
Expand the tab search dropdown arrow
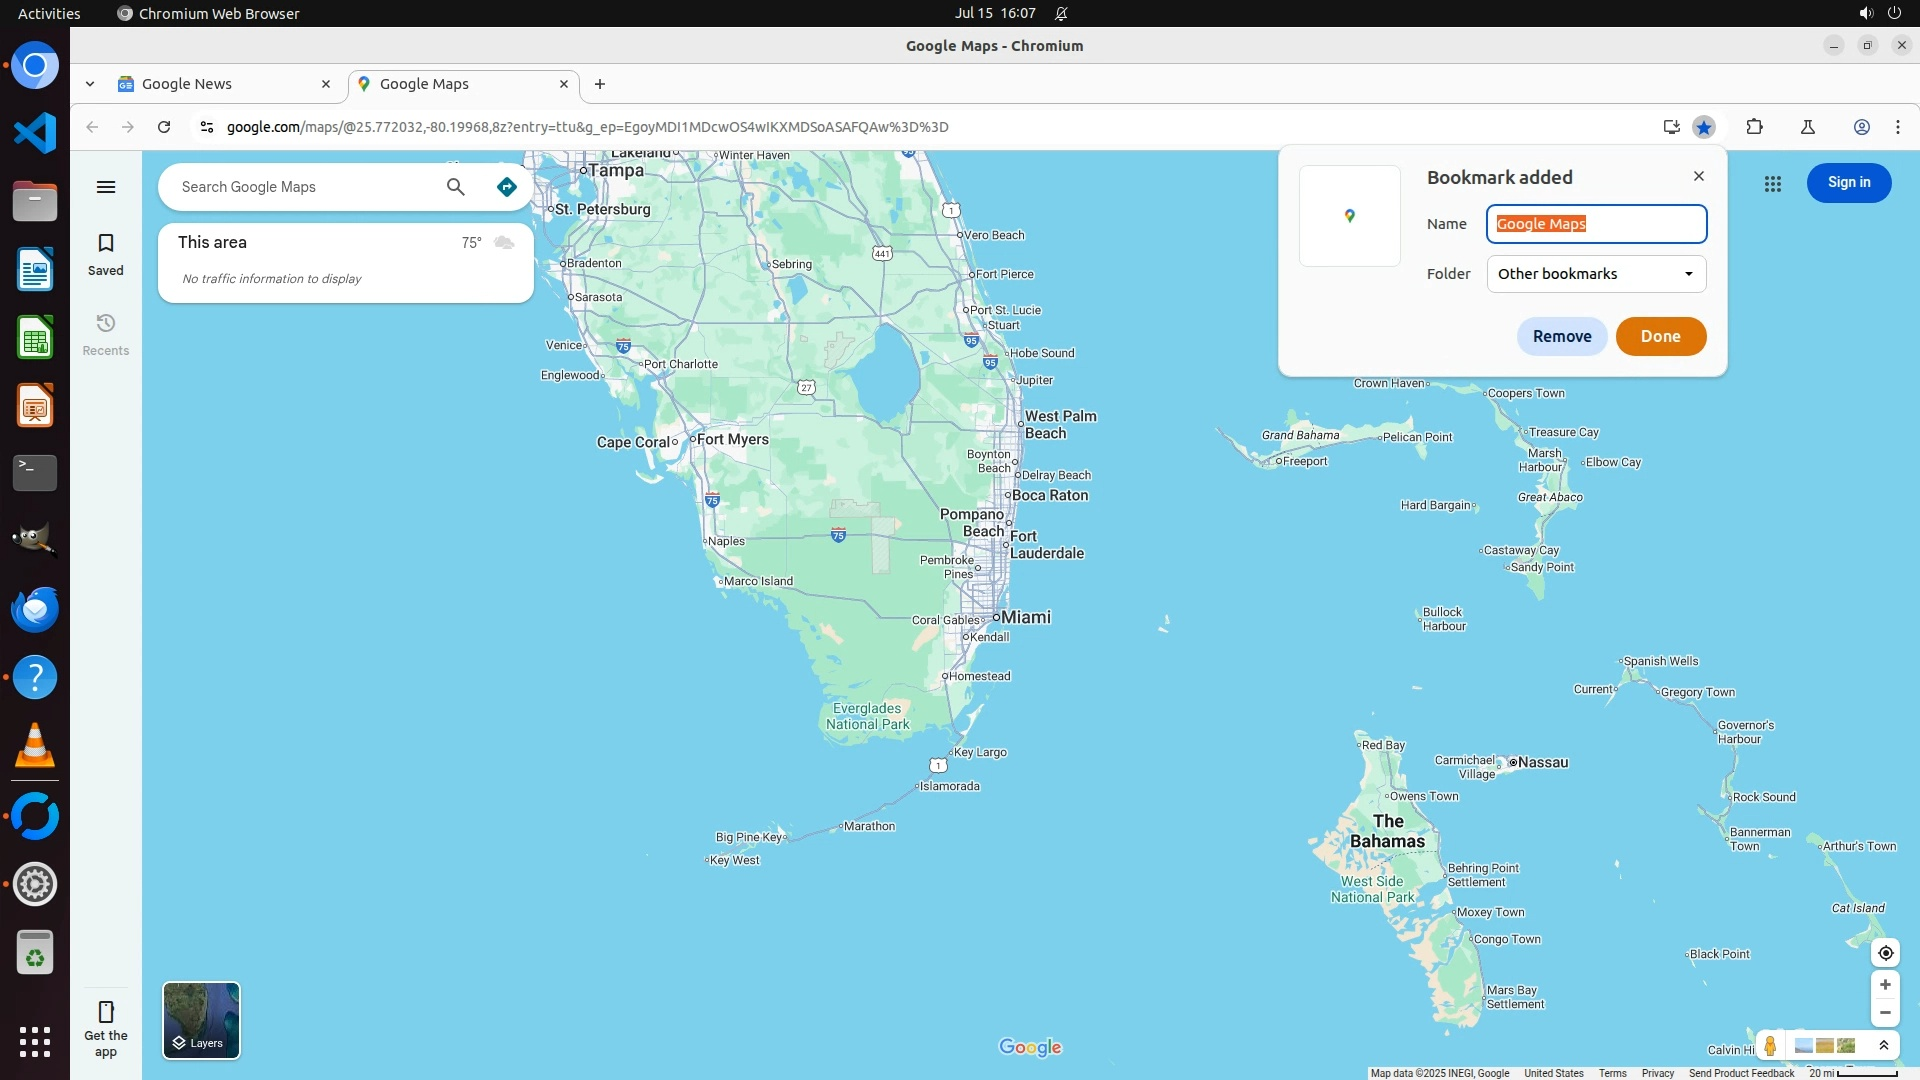click(90, 84)
